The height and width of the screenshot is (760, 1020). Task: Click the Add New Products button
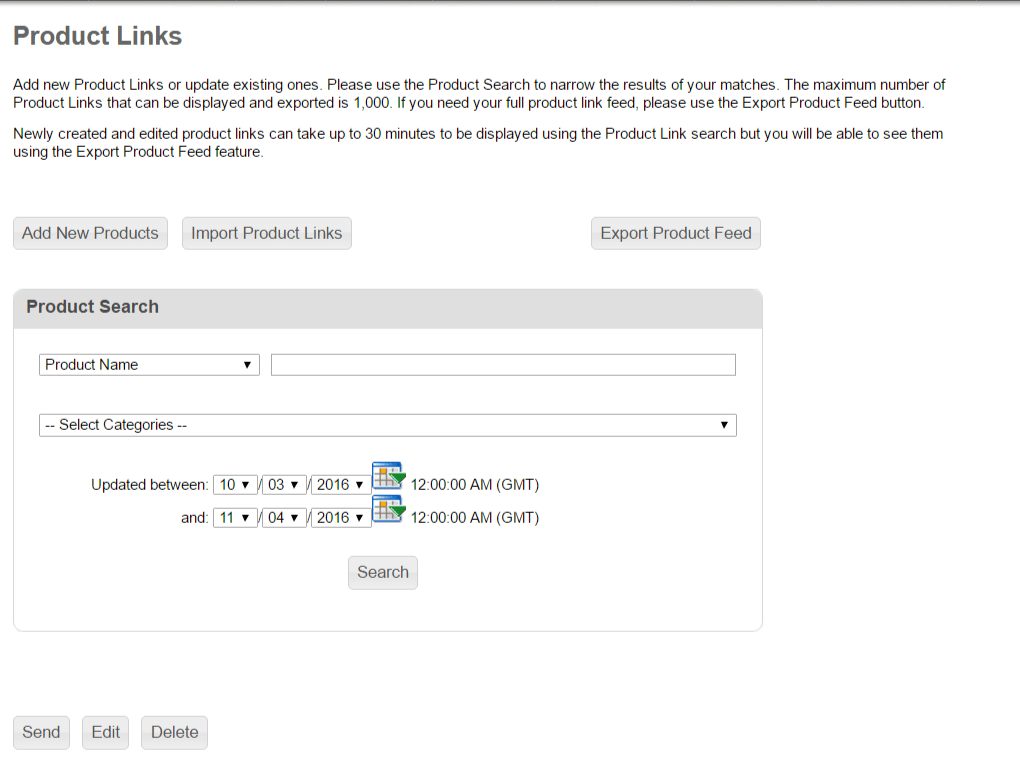click(x=90, y=234)
